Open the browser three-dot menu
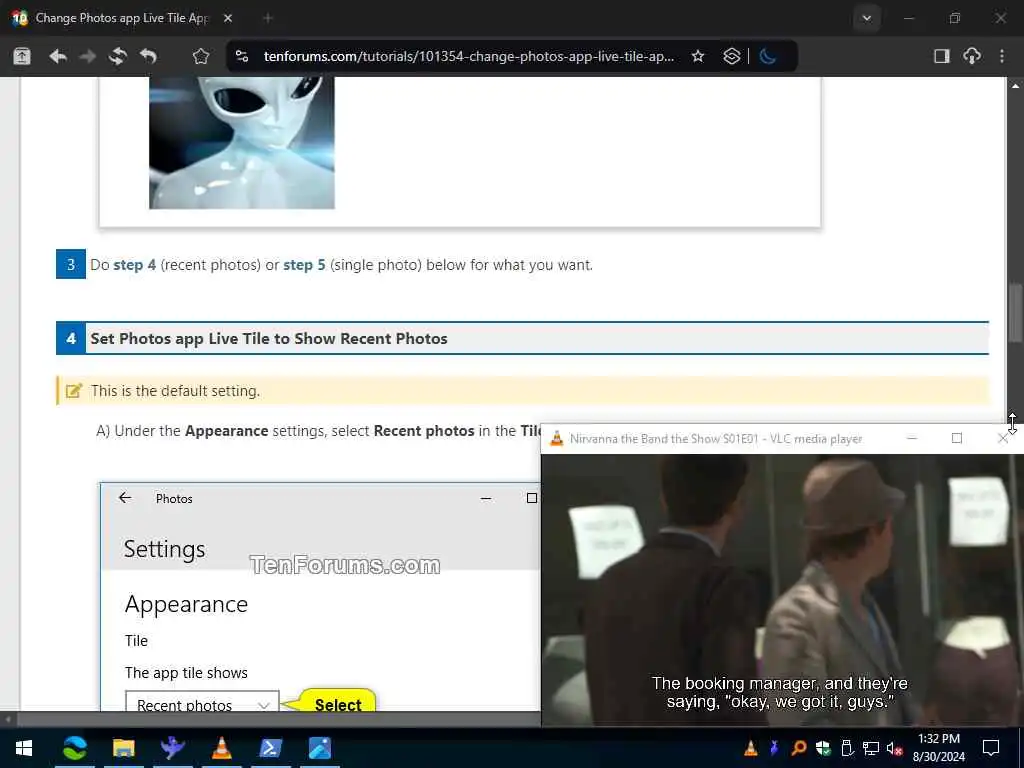The width and height of the screenshot is (1024, 768). coord(1002,56)
